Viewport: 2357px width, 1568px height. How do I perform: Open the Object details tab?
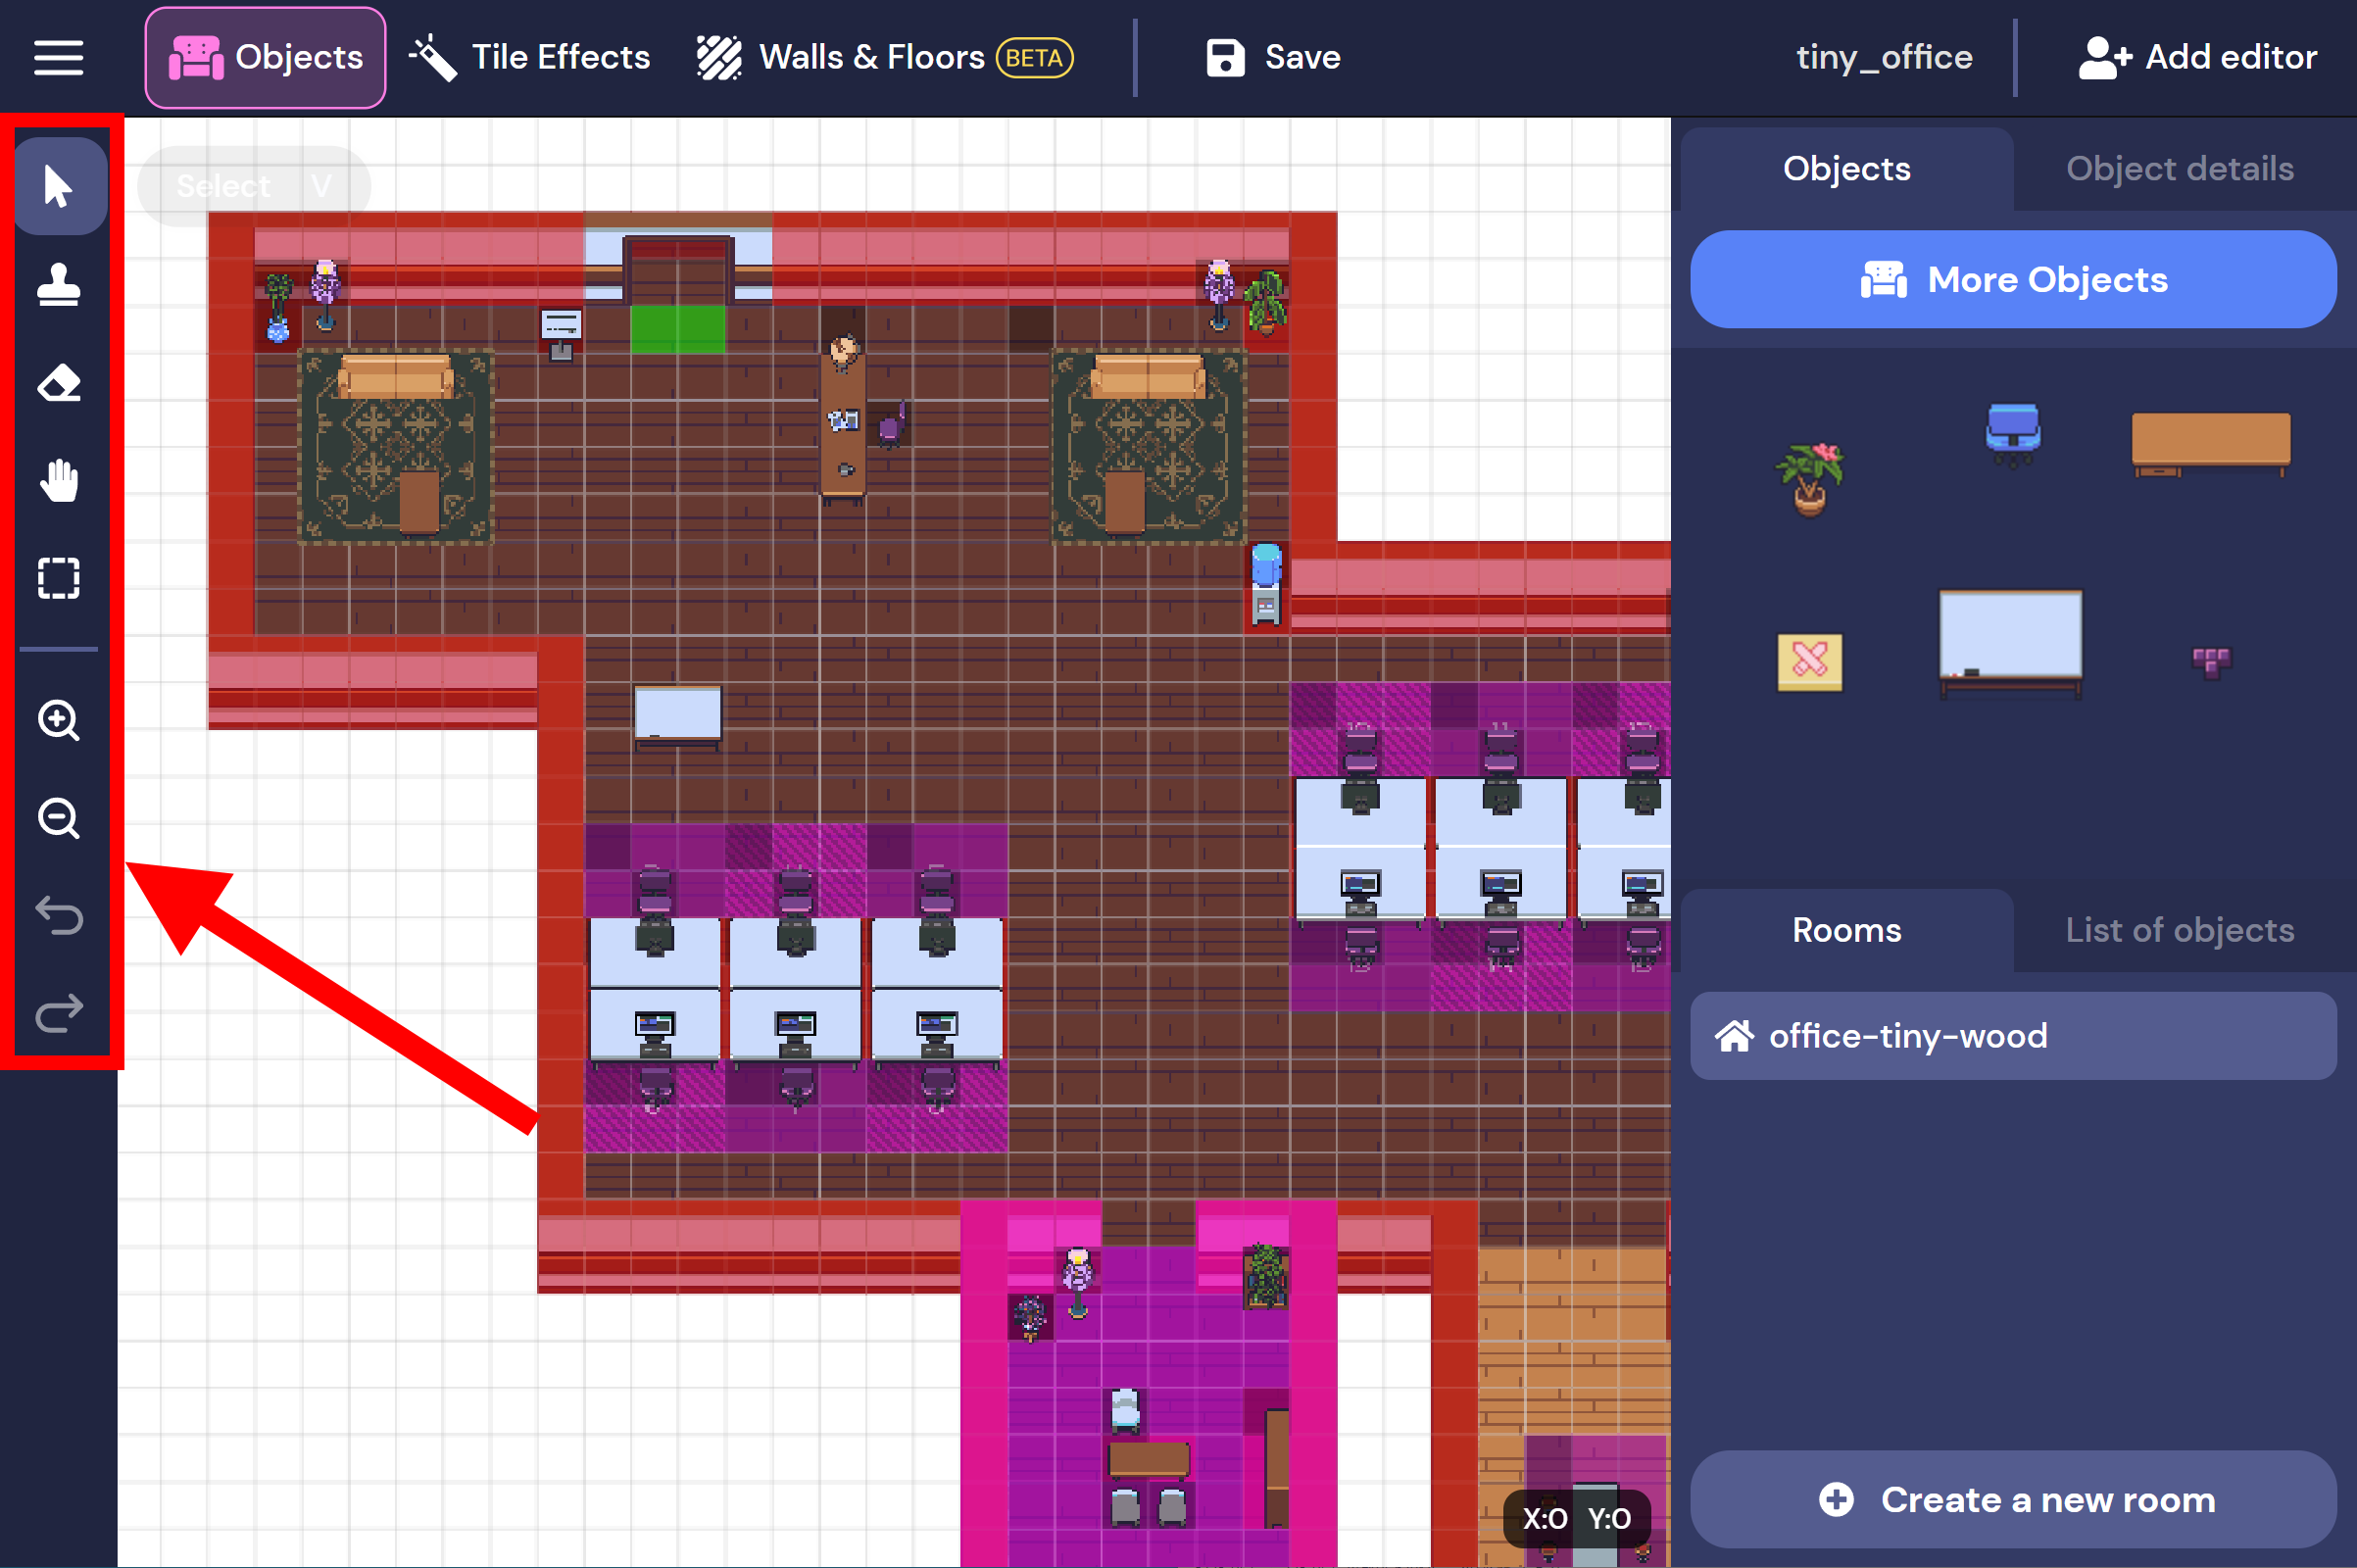pyautogui.click(x=2179, y=168)
